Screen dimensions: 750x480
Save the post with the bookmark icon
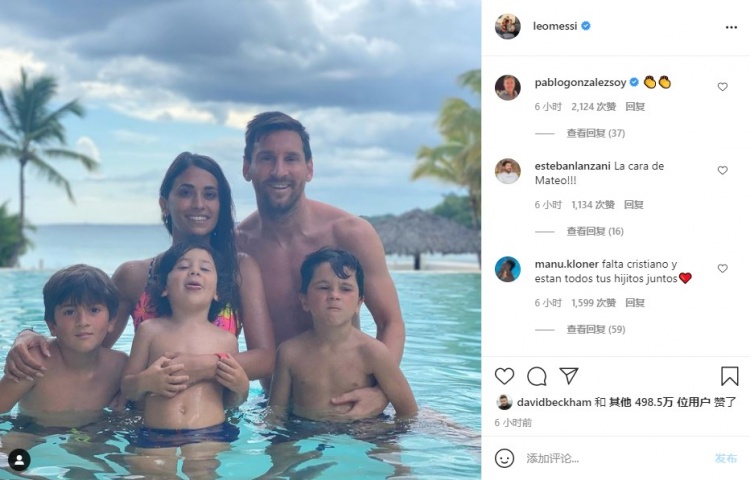click(729, 376)
